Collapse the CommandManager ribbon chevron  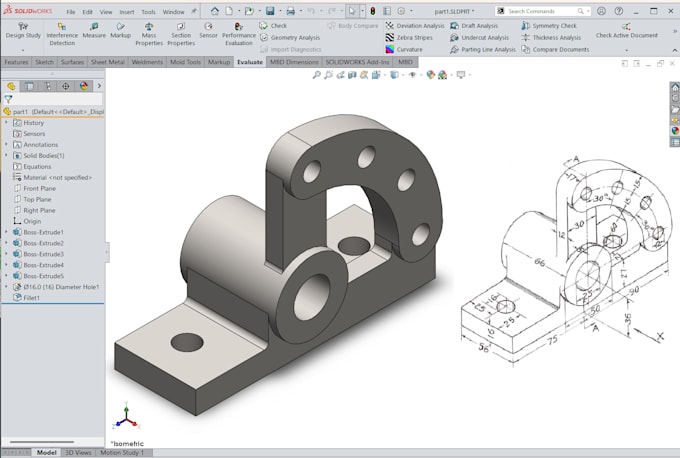675,50
